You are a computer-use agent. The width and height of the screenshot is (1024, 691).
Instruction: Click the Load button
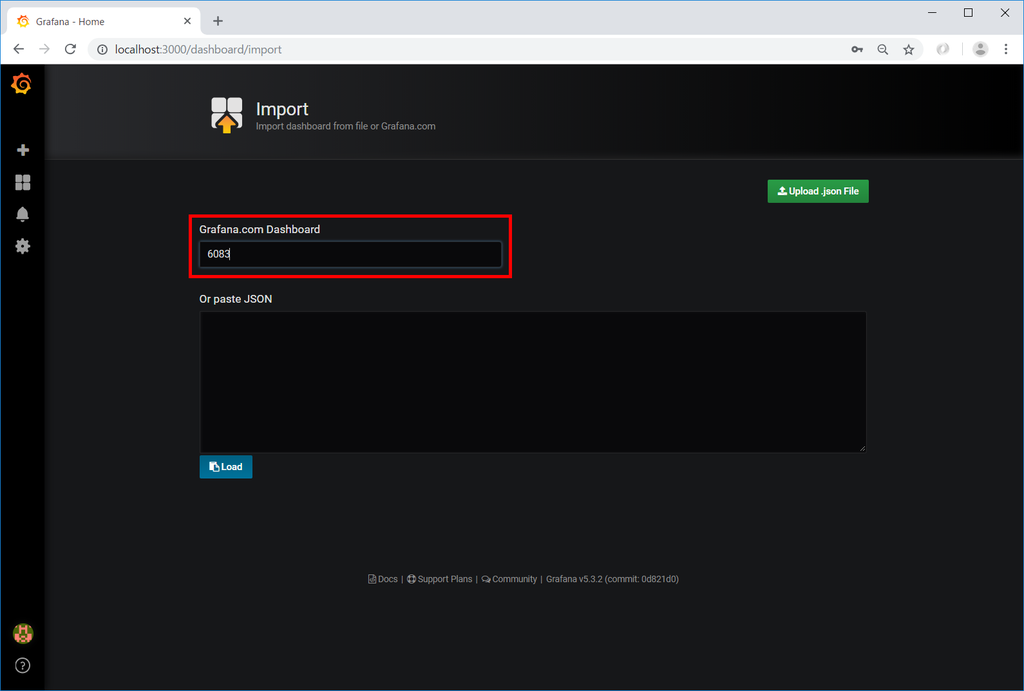(x=226, y=467)
